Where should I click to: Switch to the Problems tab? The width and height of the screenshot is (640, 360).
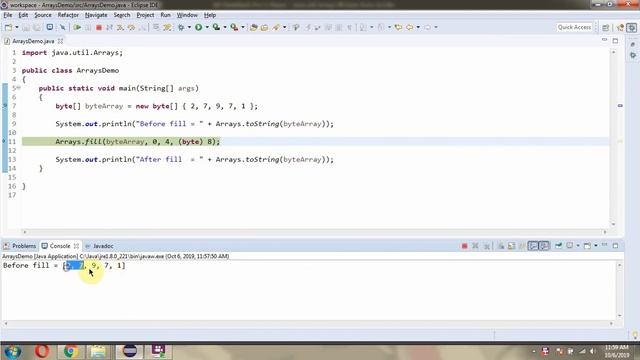click(20, 246)
